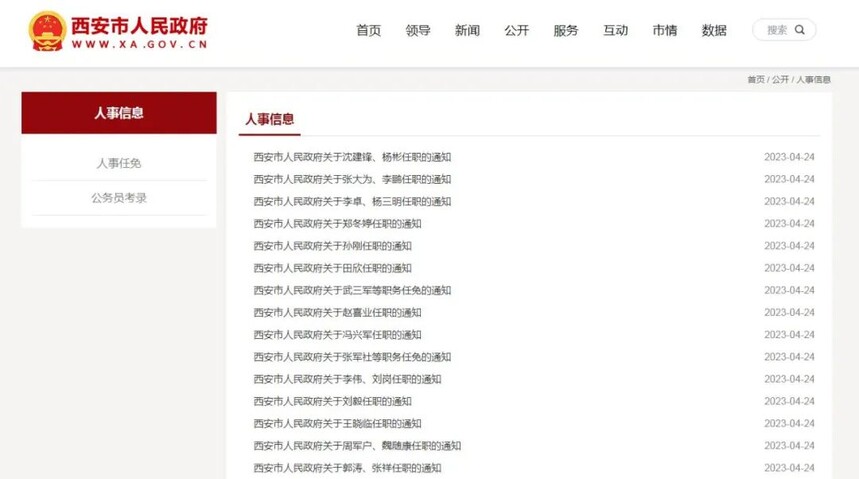Click the magnifier search icon
The image size is (859, 479).
[800, 30]
